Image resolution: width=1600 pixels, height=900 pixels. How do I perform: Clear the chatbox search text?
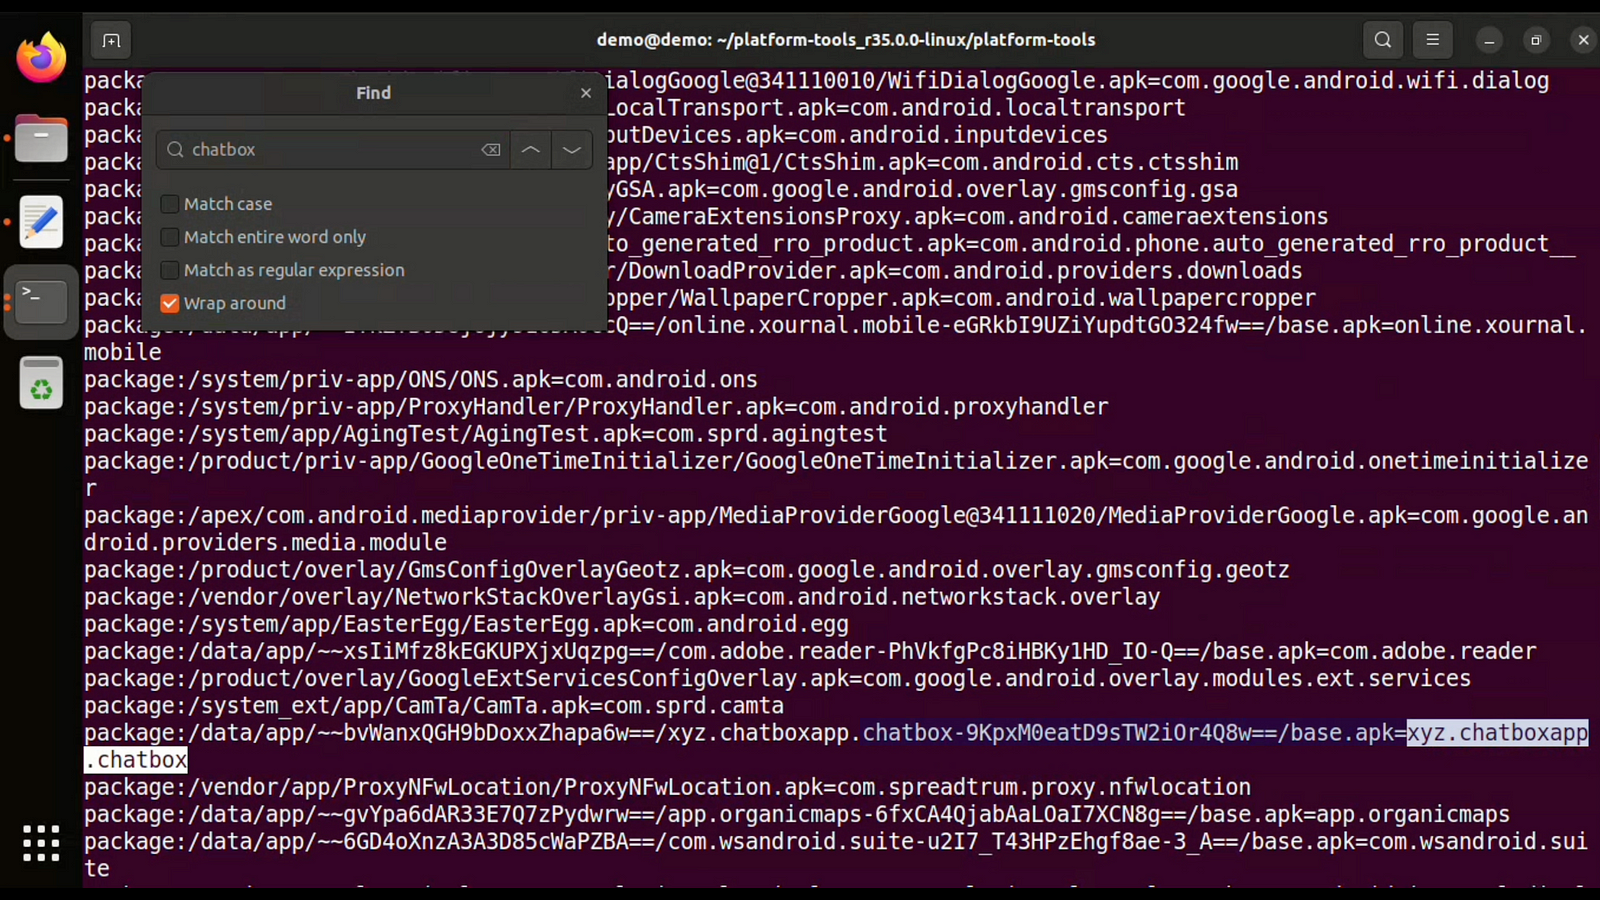tap(490, 150)
